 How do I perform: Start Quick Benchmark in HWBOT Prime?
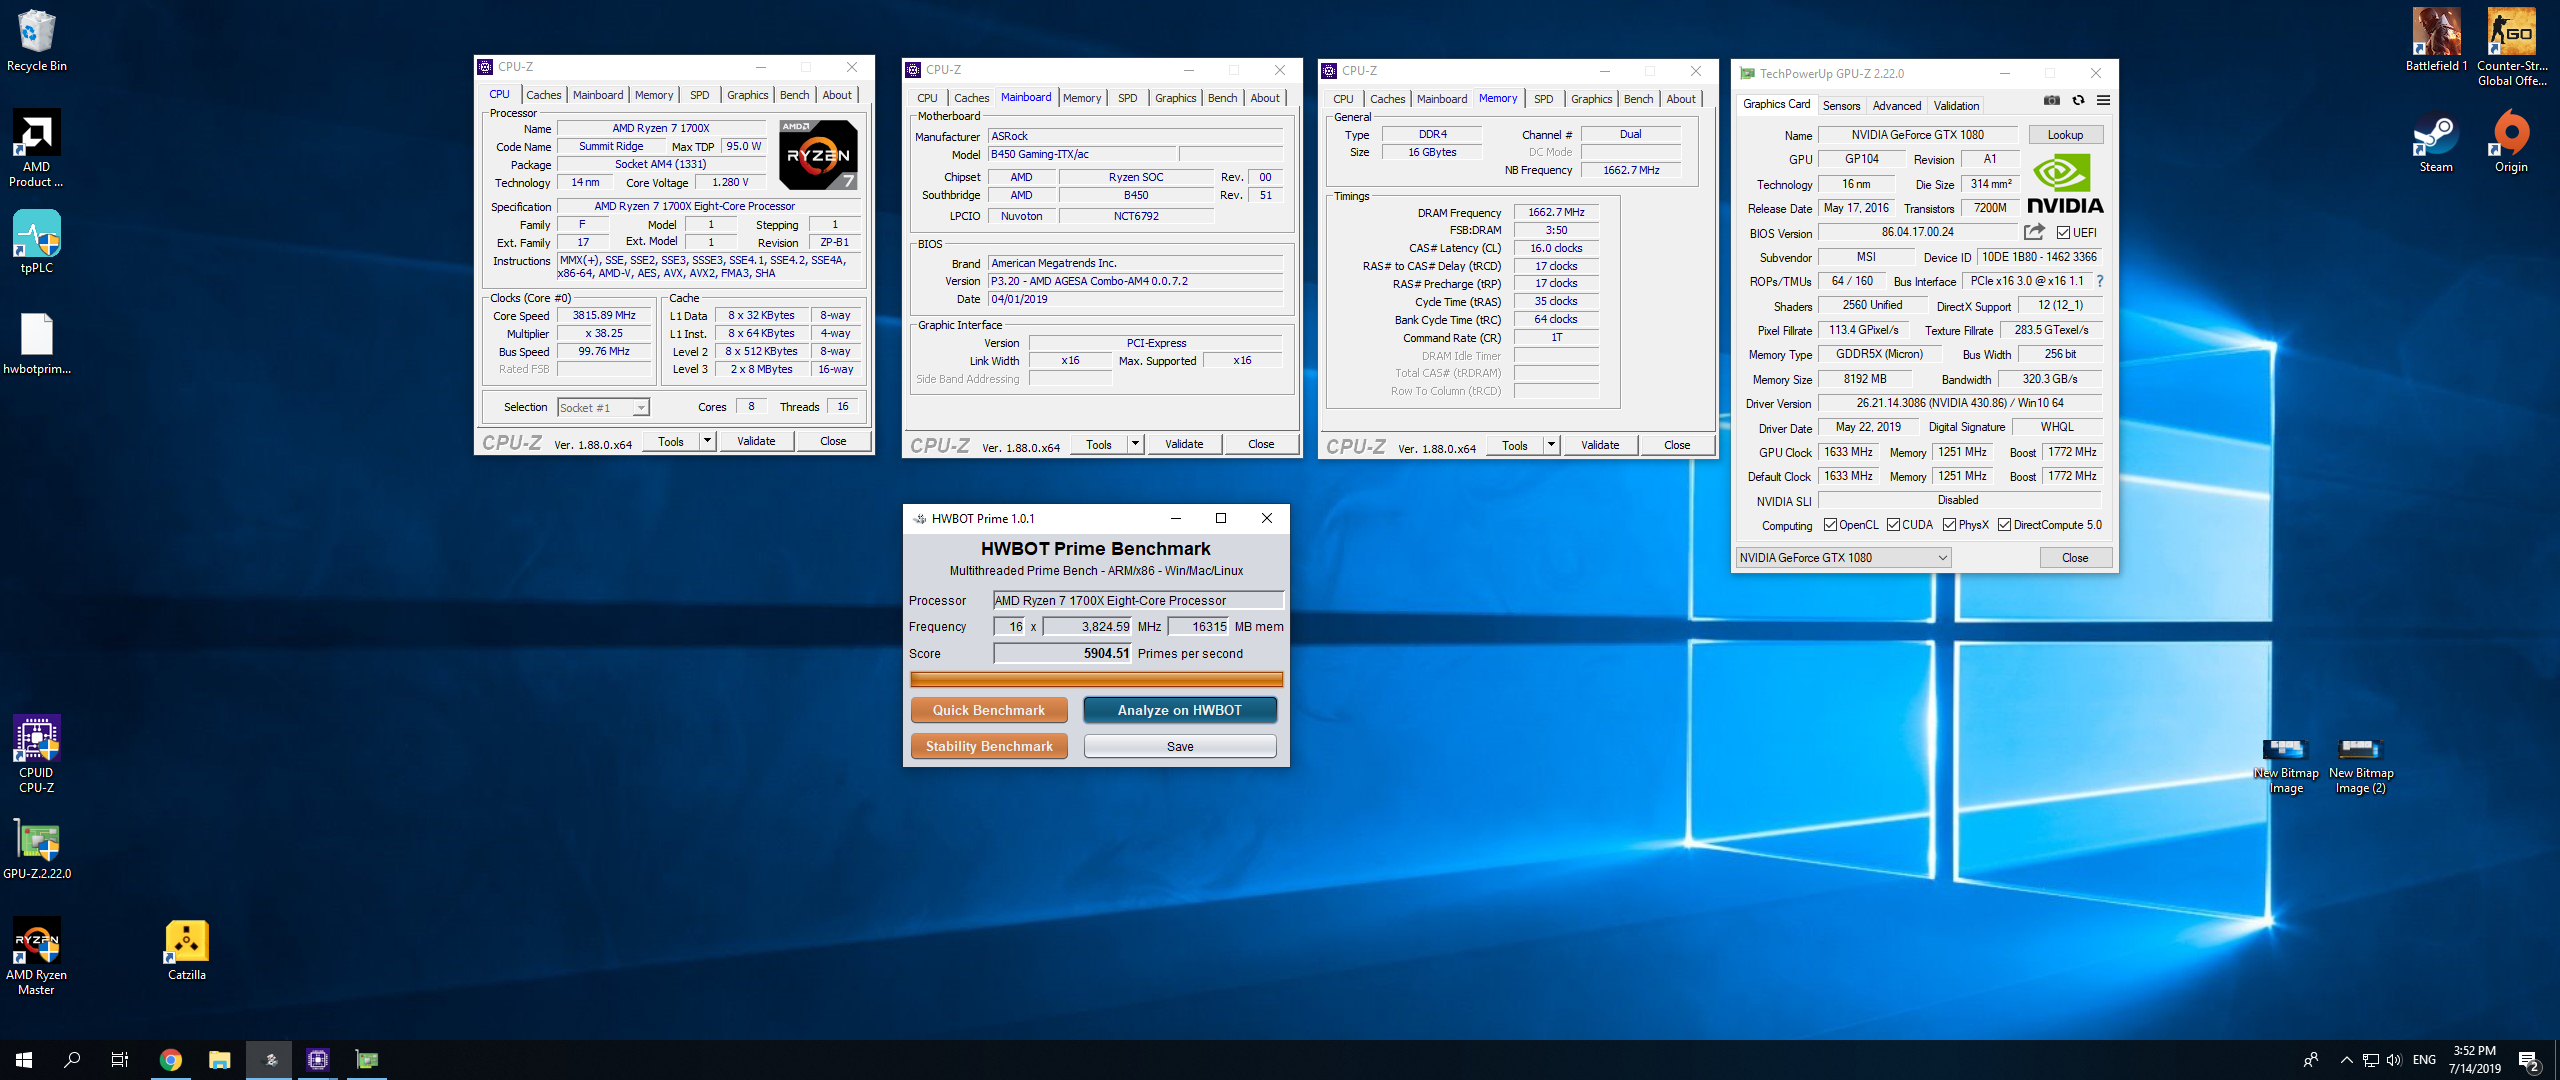click(x=988, y=710)
